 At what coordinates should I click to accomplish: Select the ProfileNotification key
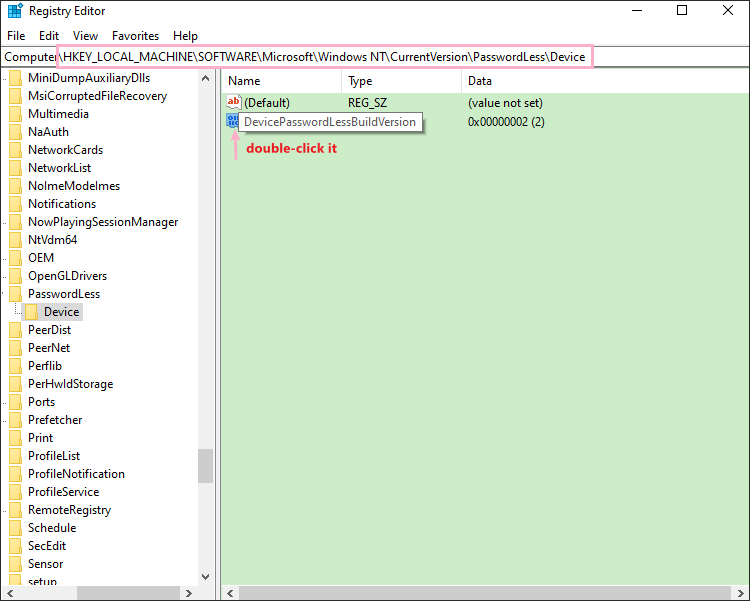pyautogui.click(x=77, y=474)
